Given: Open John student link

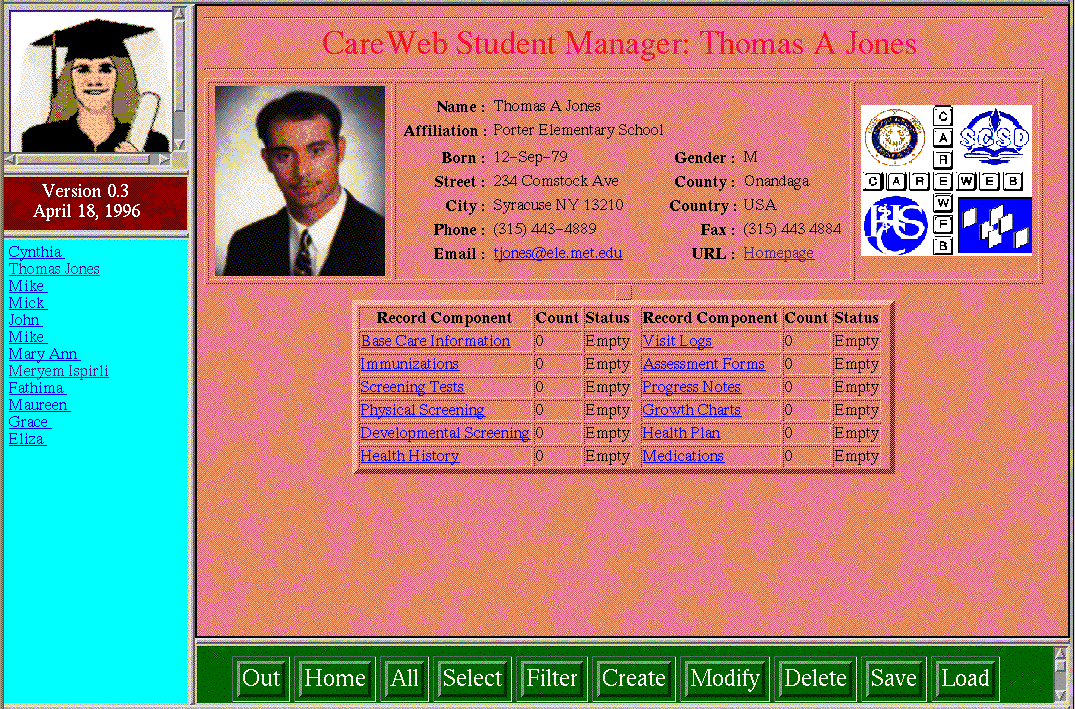Looking at the screenshot, I should (x=25, y=320).
